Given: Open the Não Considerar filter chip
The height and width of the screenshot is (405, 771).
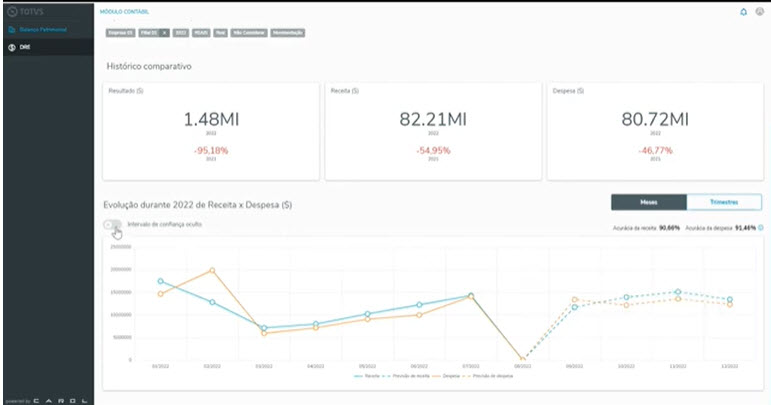Looking at the screenshot, I should (247, 32).
